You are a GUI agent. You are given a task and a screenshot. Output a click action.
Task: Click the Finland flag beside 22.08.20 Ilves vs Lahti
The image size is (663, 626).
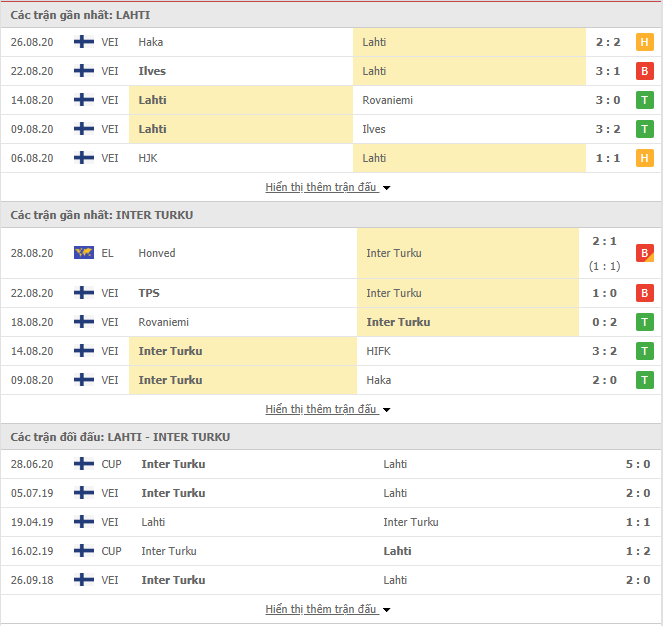pyautogui.click(x=84, y=71)
